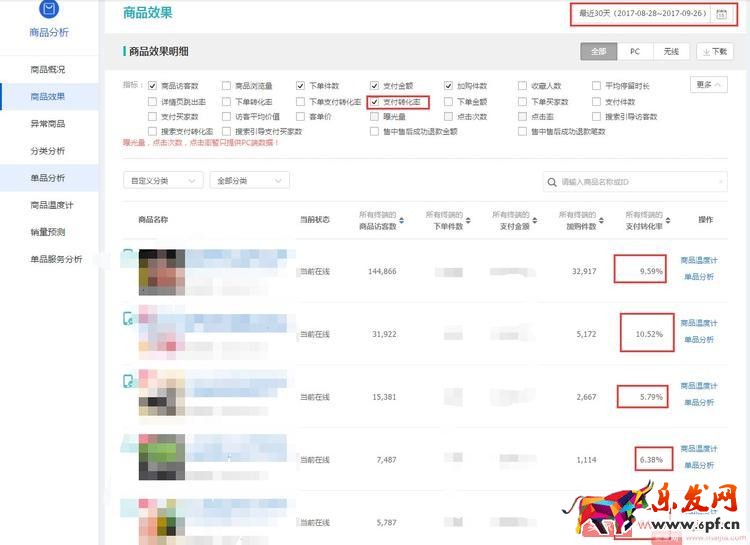Select the 客单价 checkbox
The height and width of the screenshot is (545, 750).
[x=300, y=116]
